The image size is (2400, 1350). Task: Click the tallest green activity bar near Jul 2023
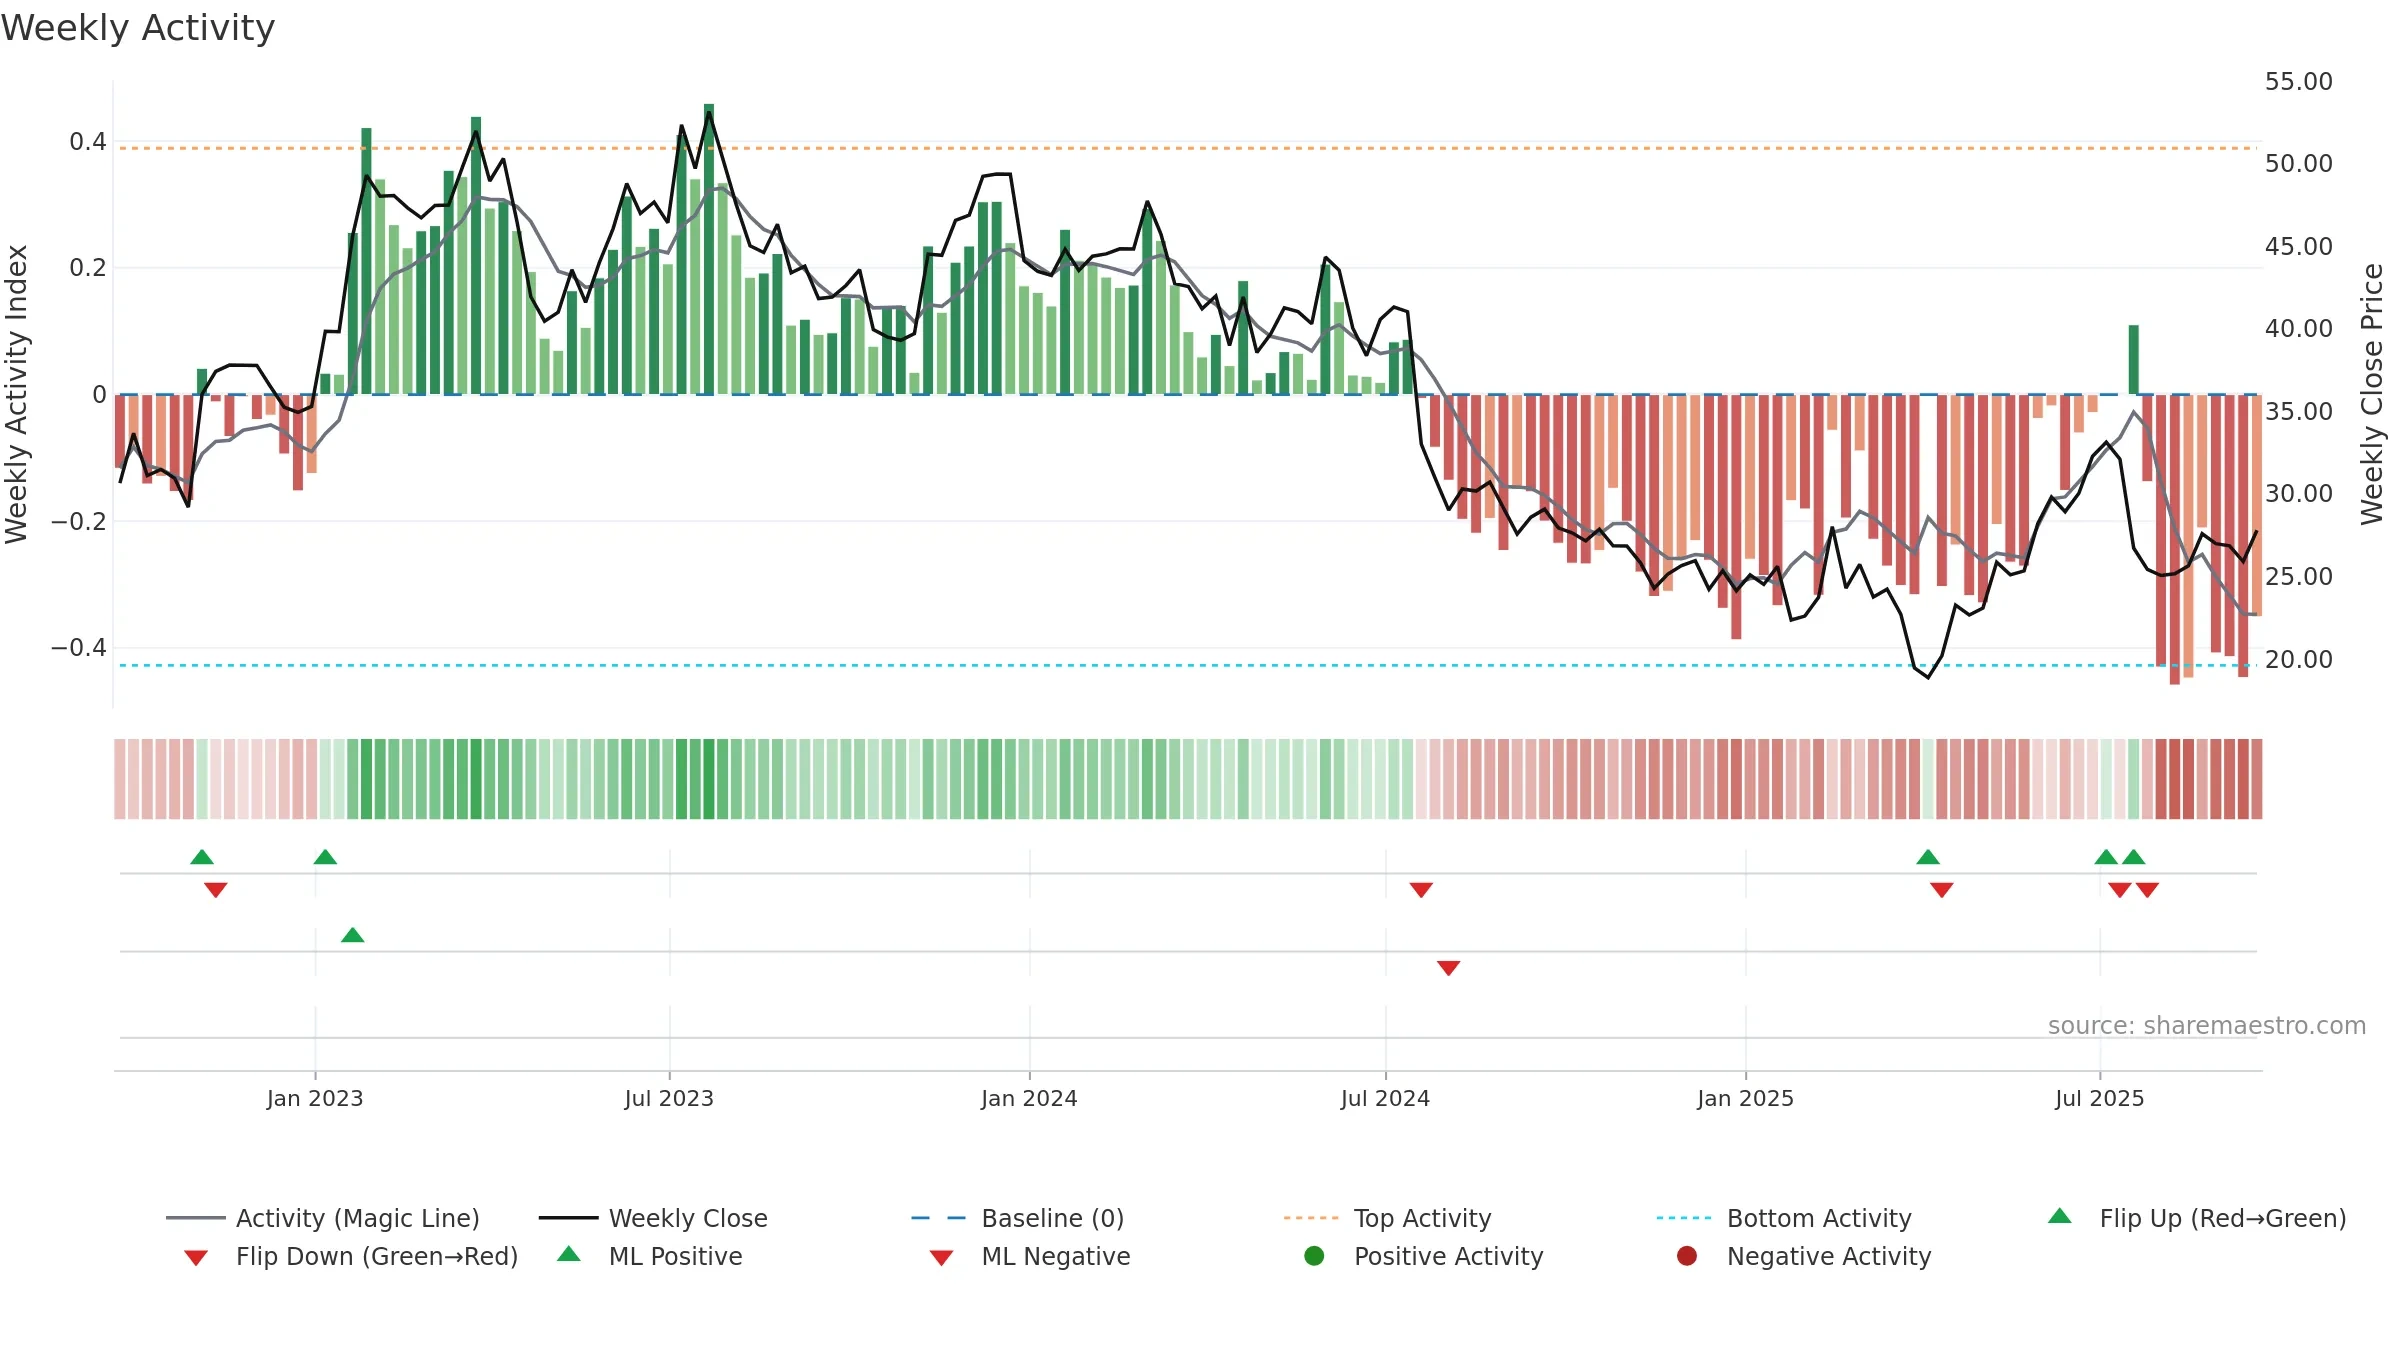tap(709, 249)
